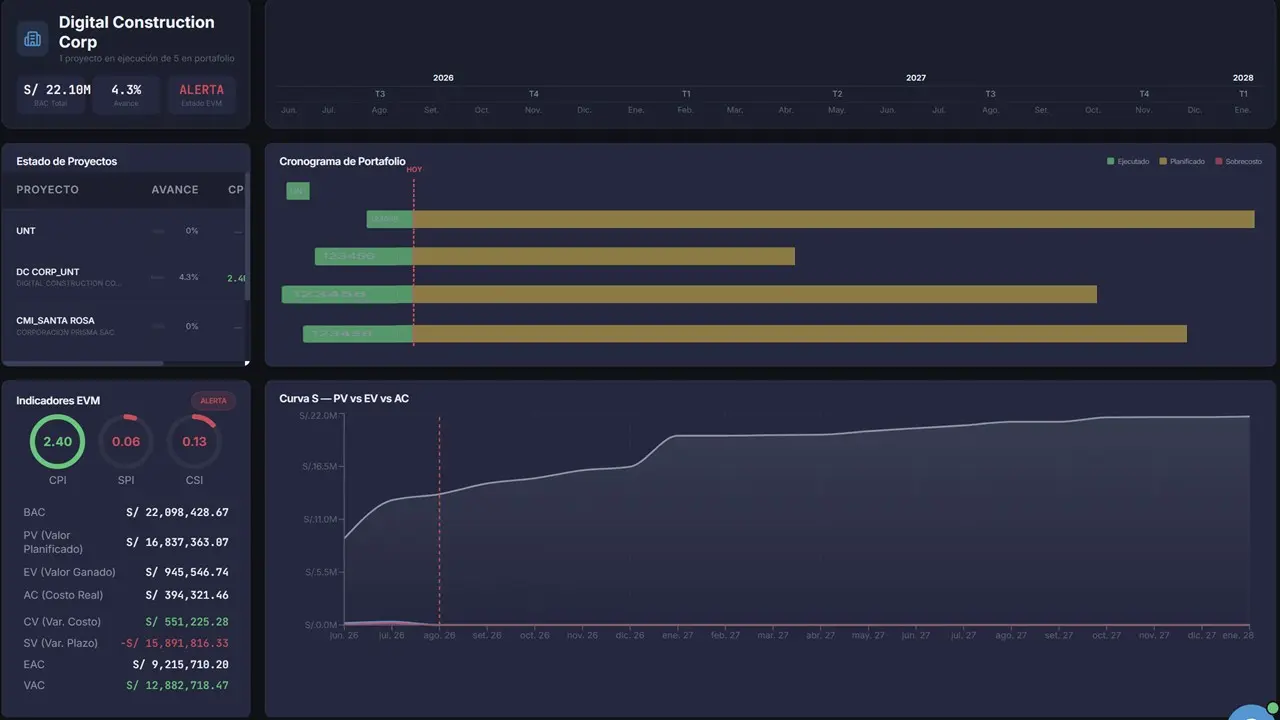Click the Indicadores EVM panel title
Screen dimensions: 1280x720
(x=58, y=400)
